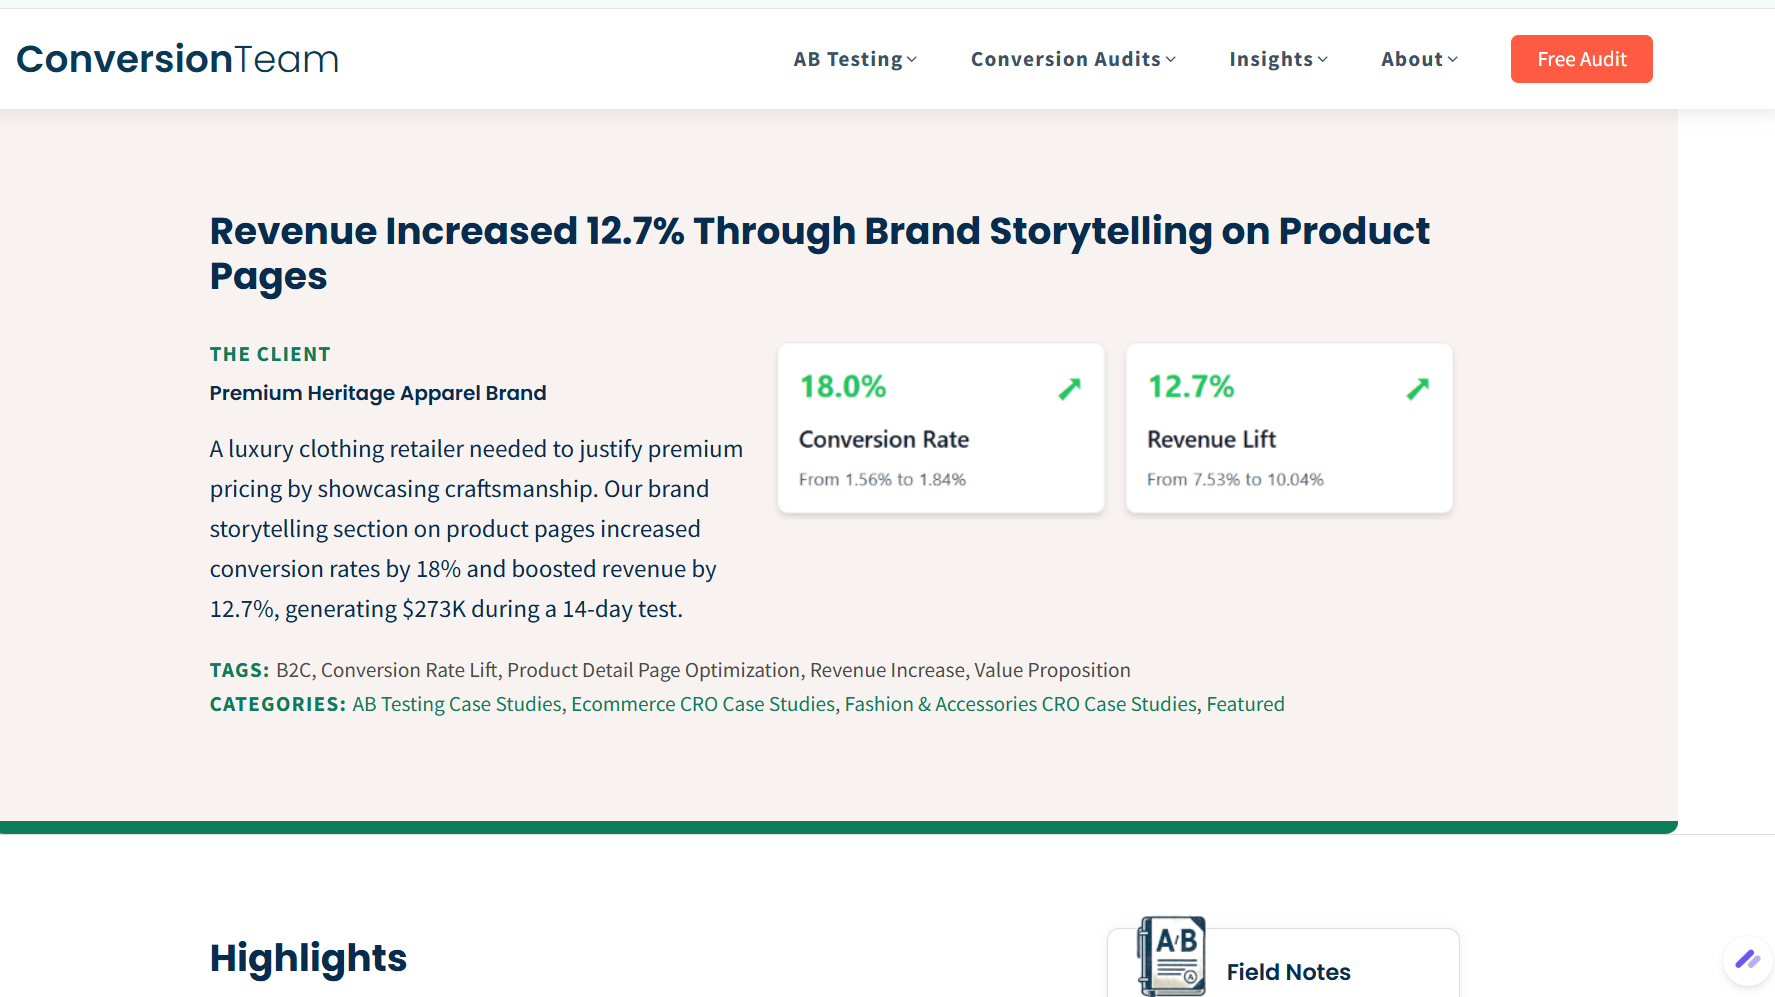Click the Field Notes heading
This screenshot has height=997, width=1775.
pyautogui.click(x=1288, y=972)
